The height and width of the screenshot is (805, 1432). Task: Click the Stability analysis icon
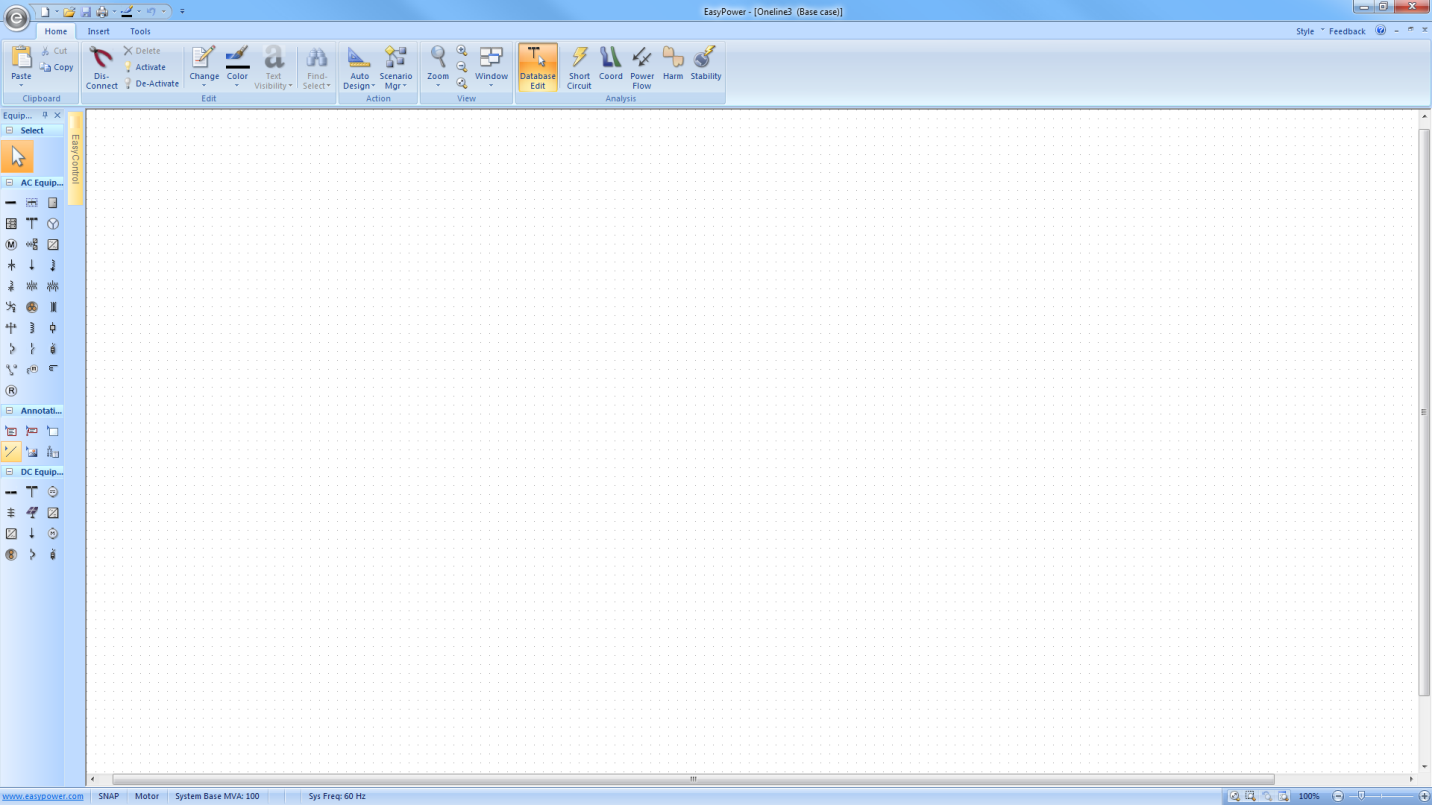(x=705, y=67)
